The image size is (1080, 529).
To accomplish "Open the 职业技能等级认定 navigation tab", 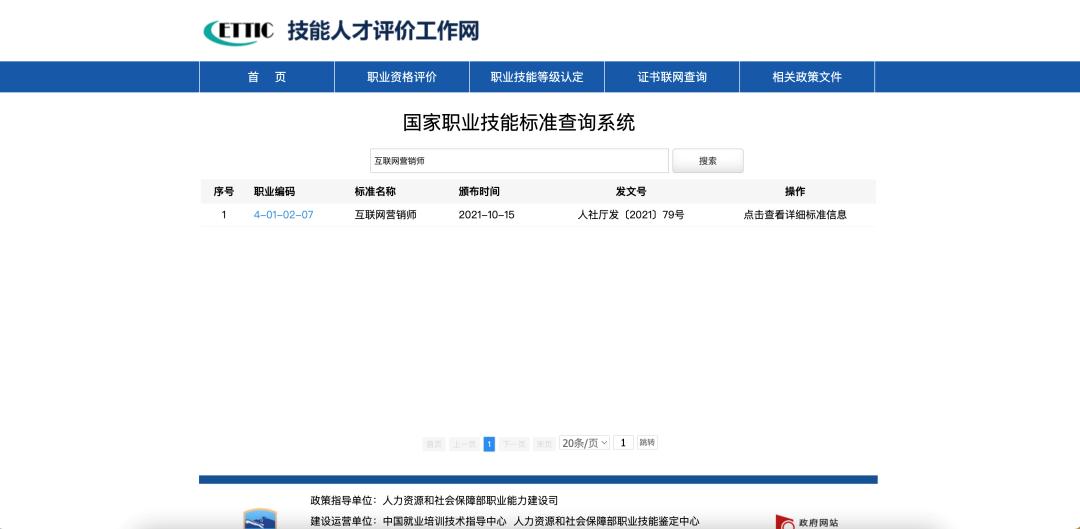I will point(537,77).
